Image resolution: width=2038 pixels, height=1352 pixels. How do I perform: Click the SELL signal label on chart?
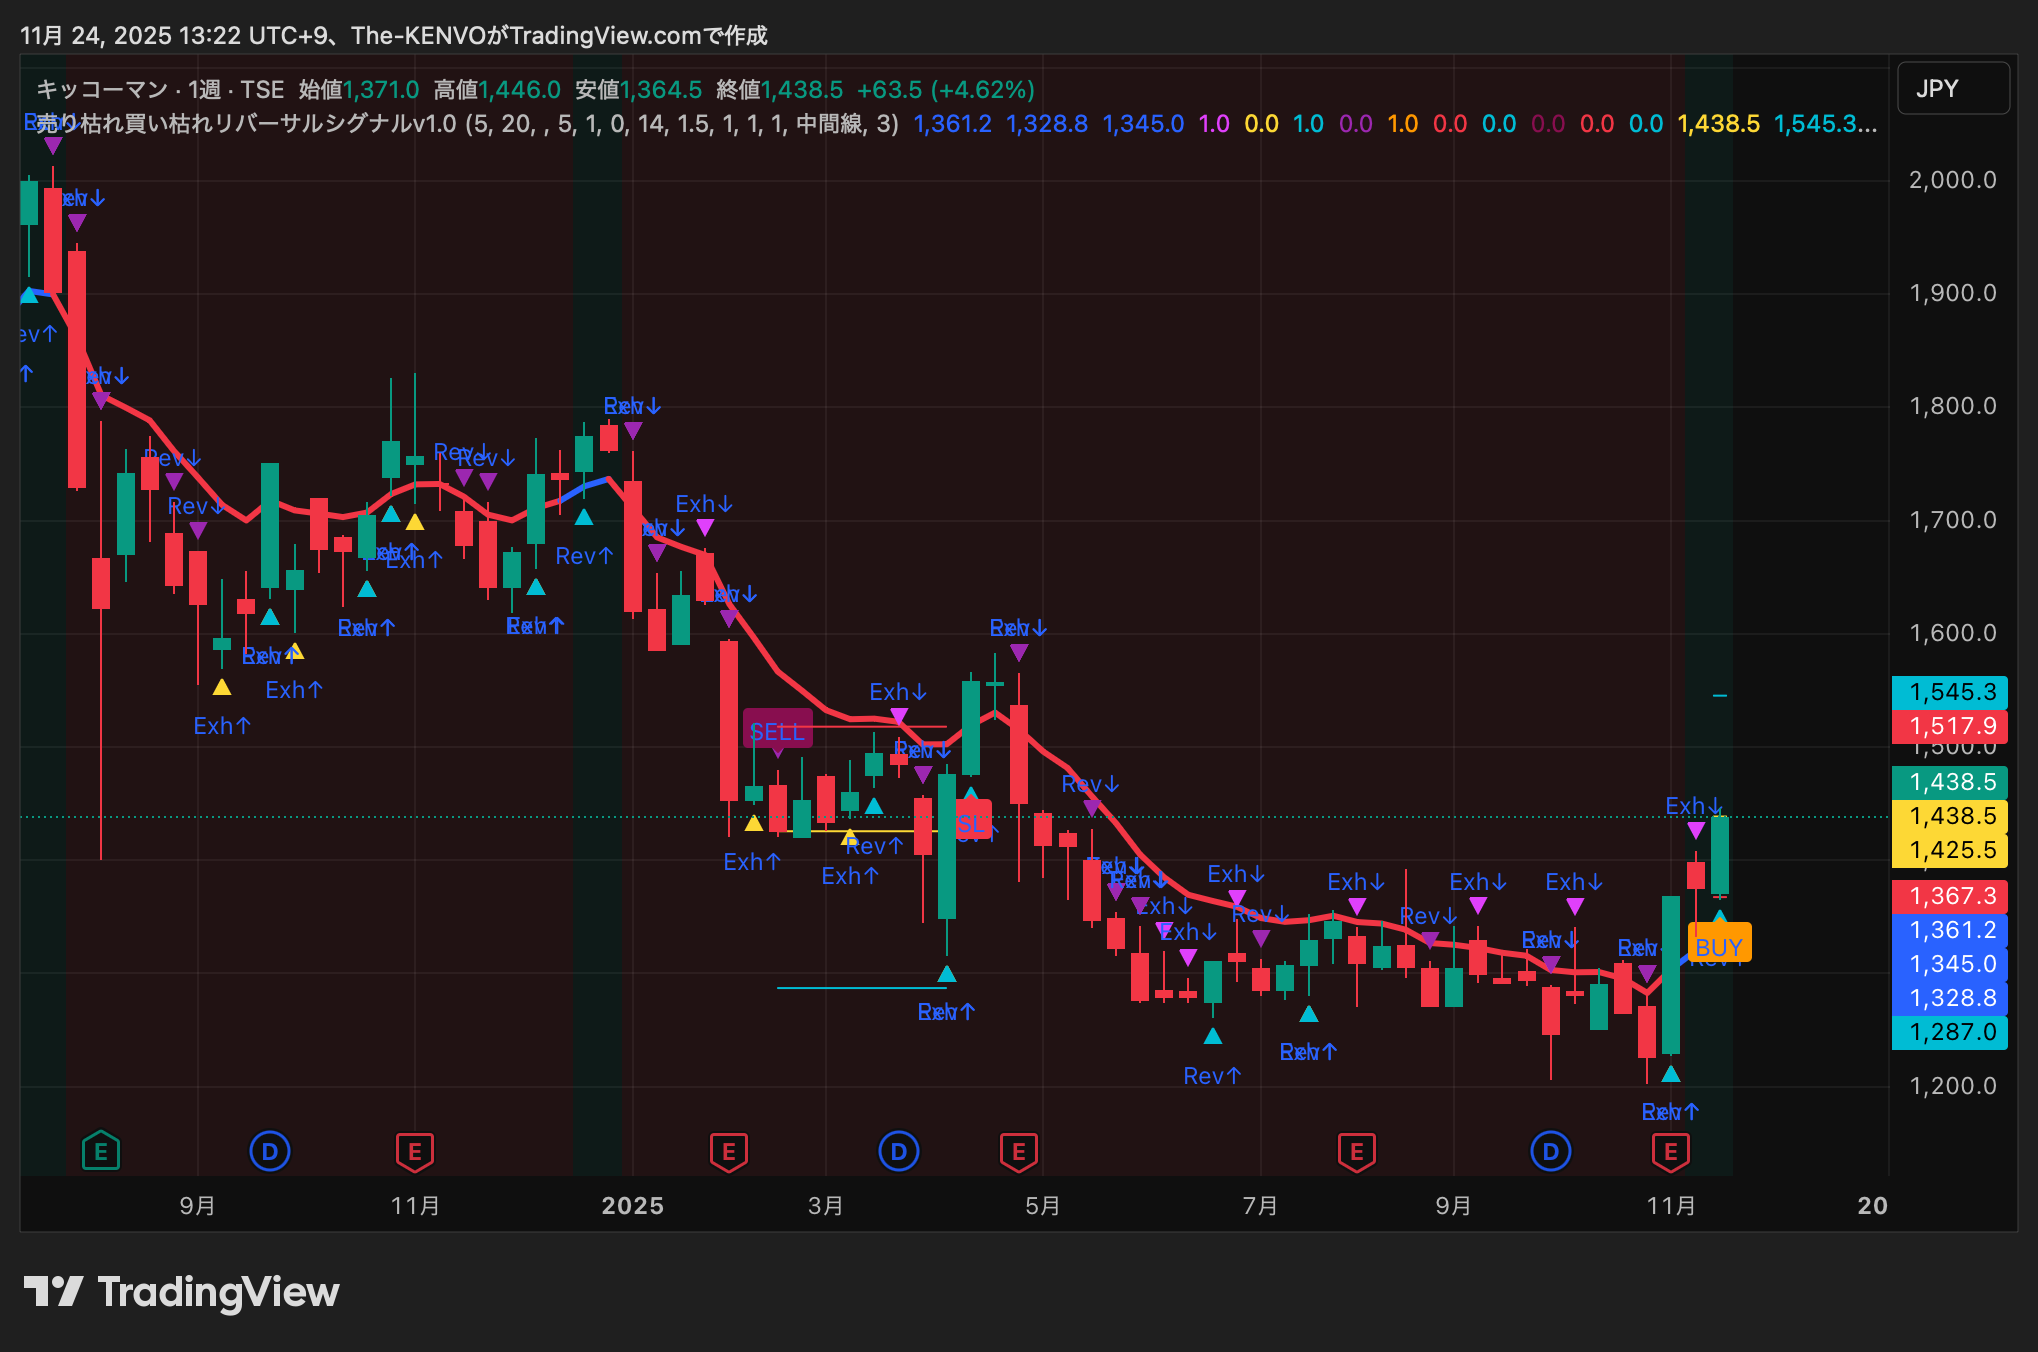(777, 732)
